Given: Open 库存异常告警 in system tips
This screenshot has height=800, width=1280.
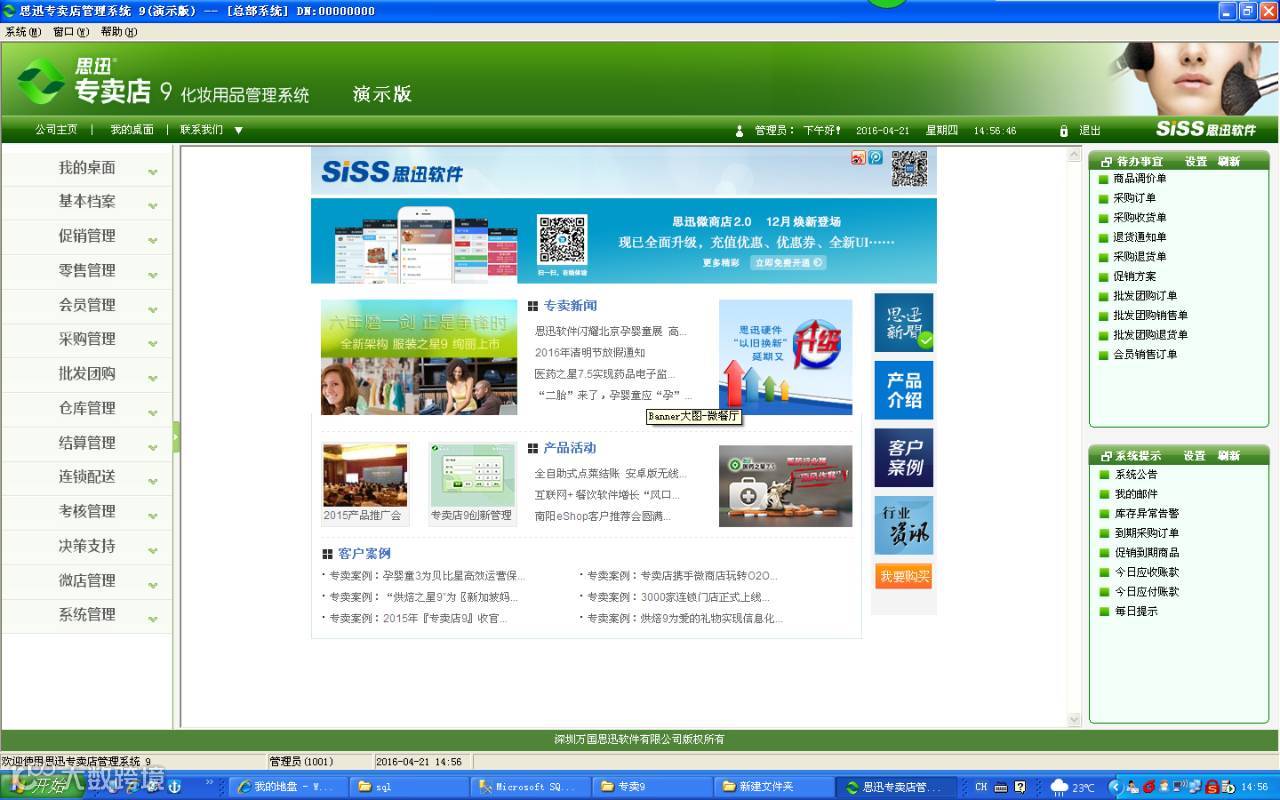Looking at the screenshot, I should pyautogui.click(x=1147, y=514).
